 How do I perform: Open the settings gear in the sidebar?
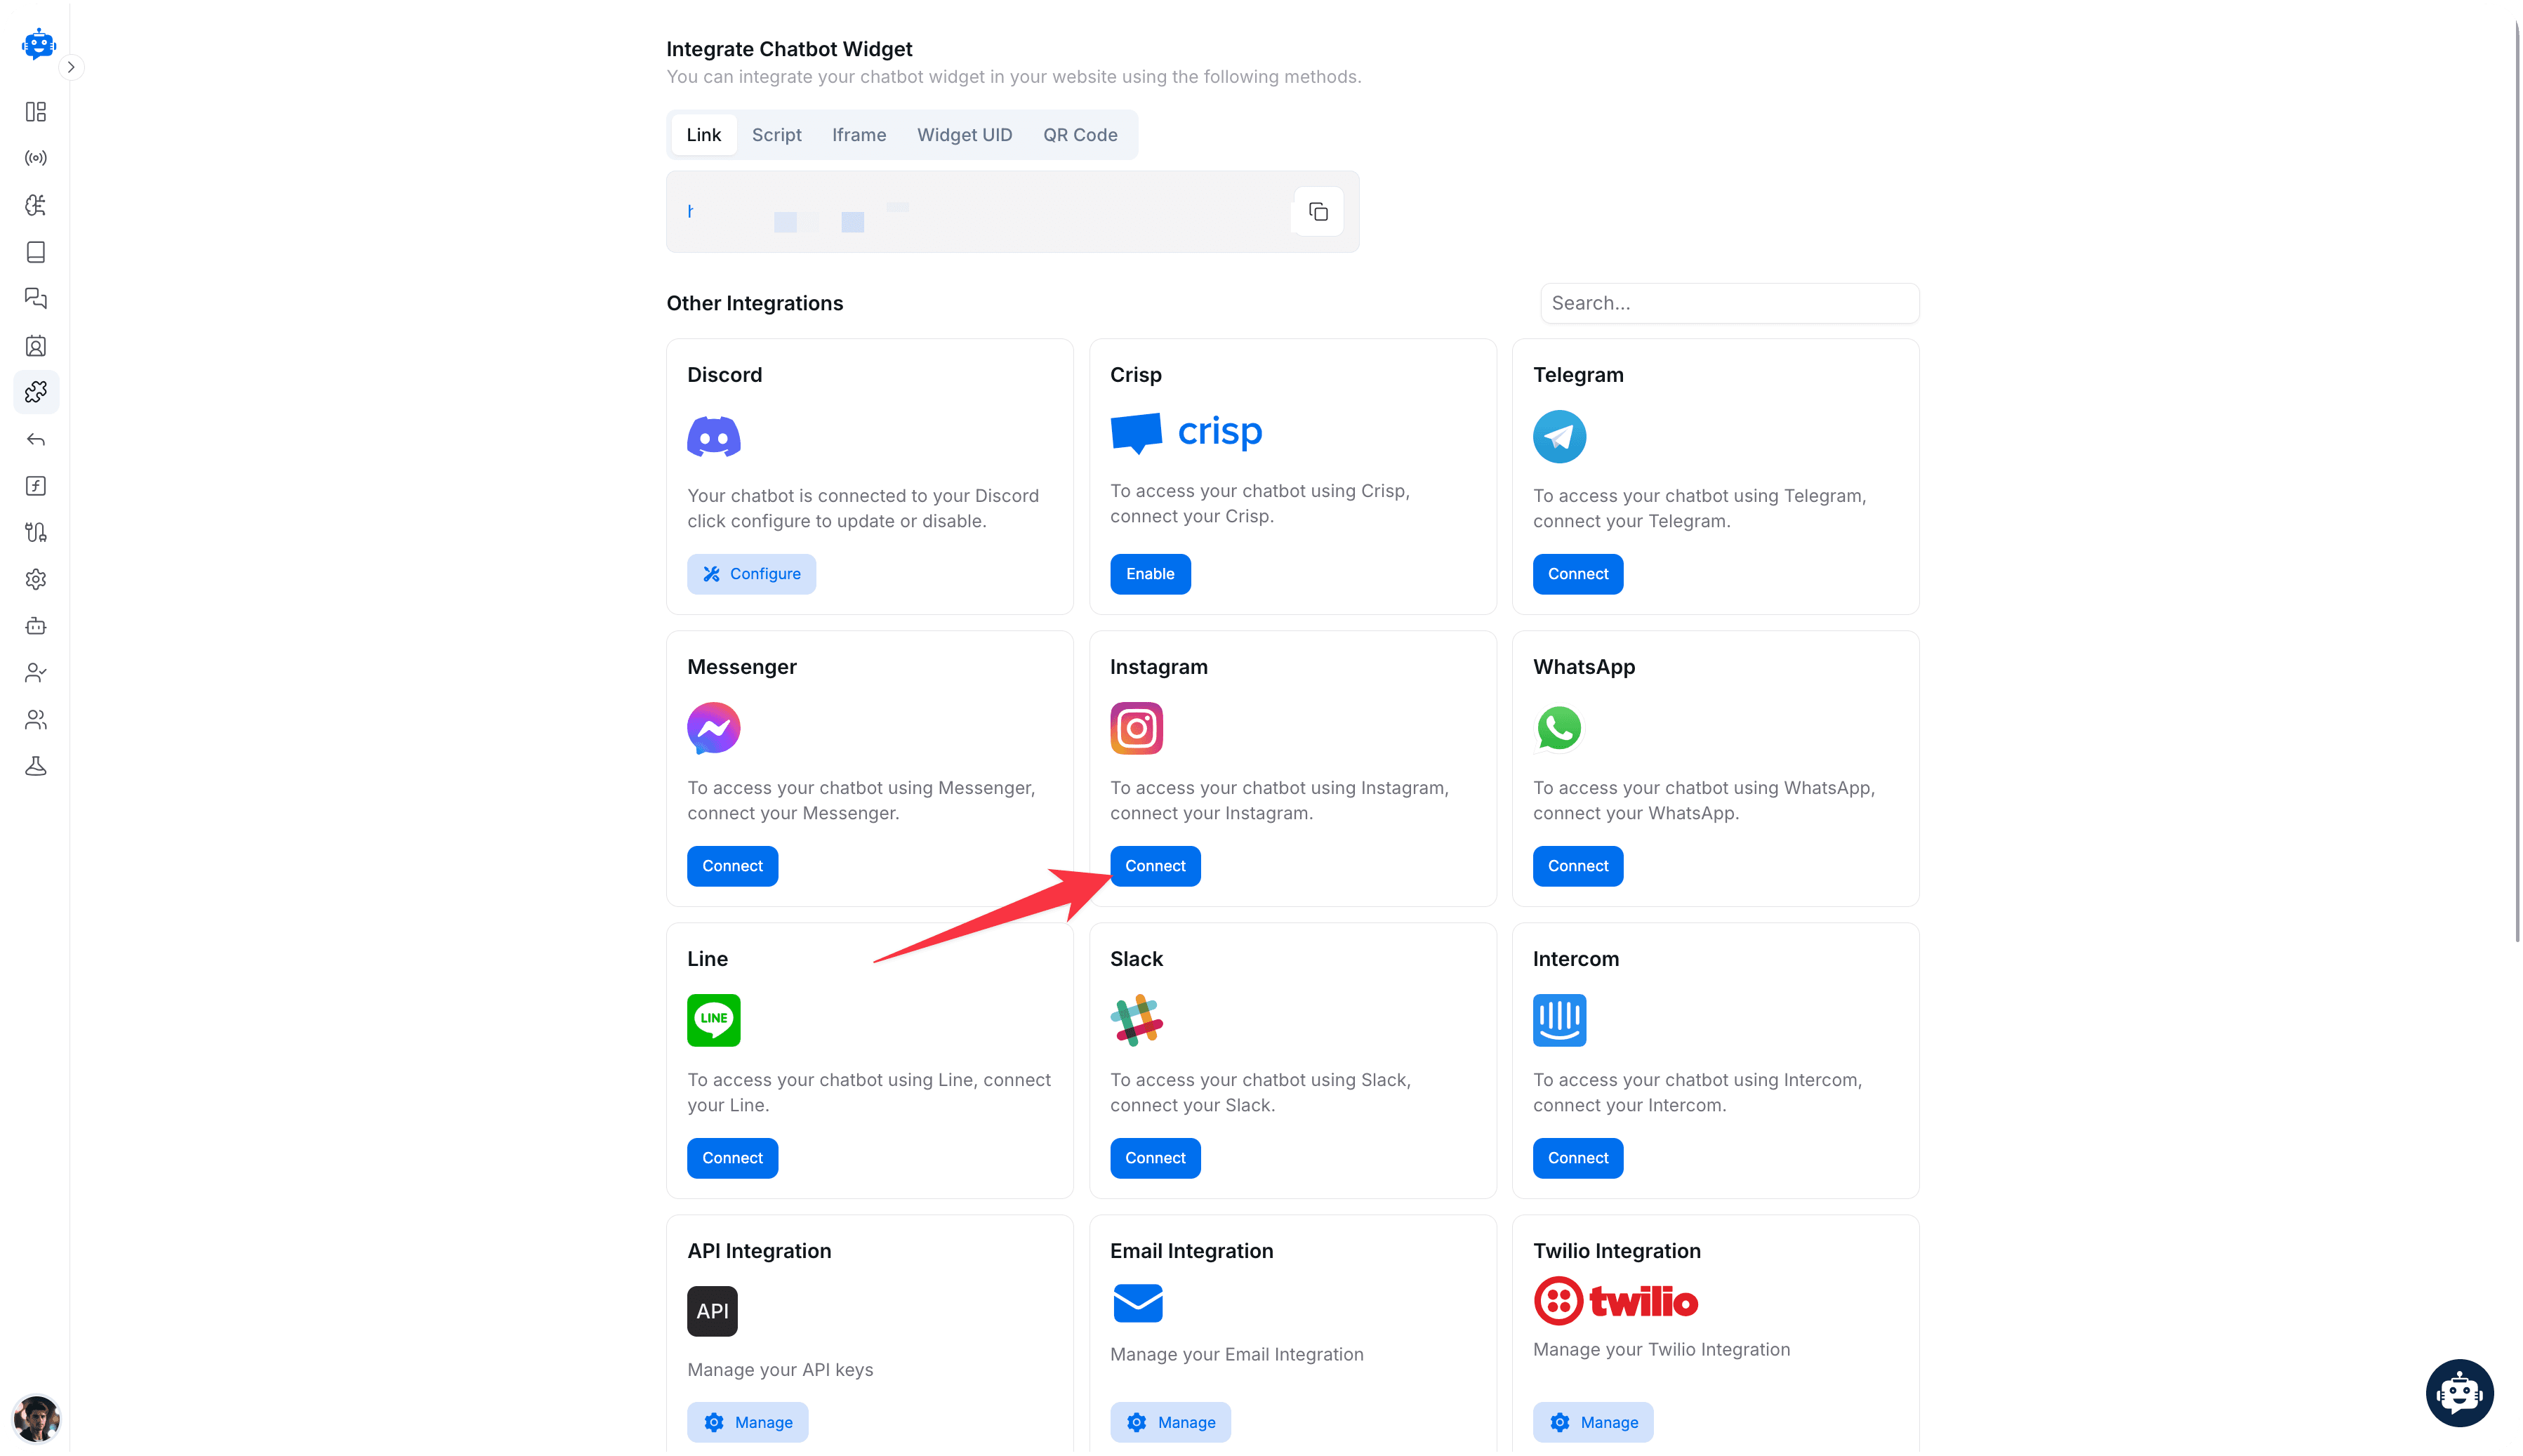point(36,580)
